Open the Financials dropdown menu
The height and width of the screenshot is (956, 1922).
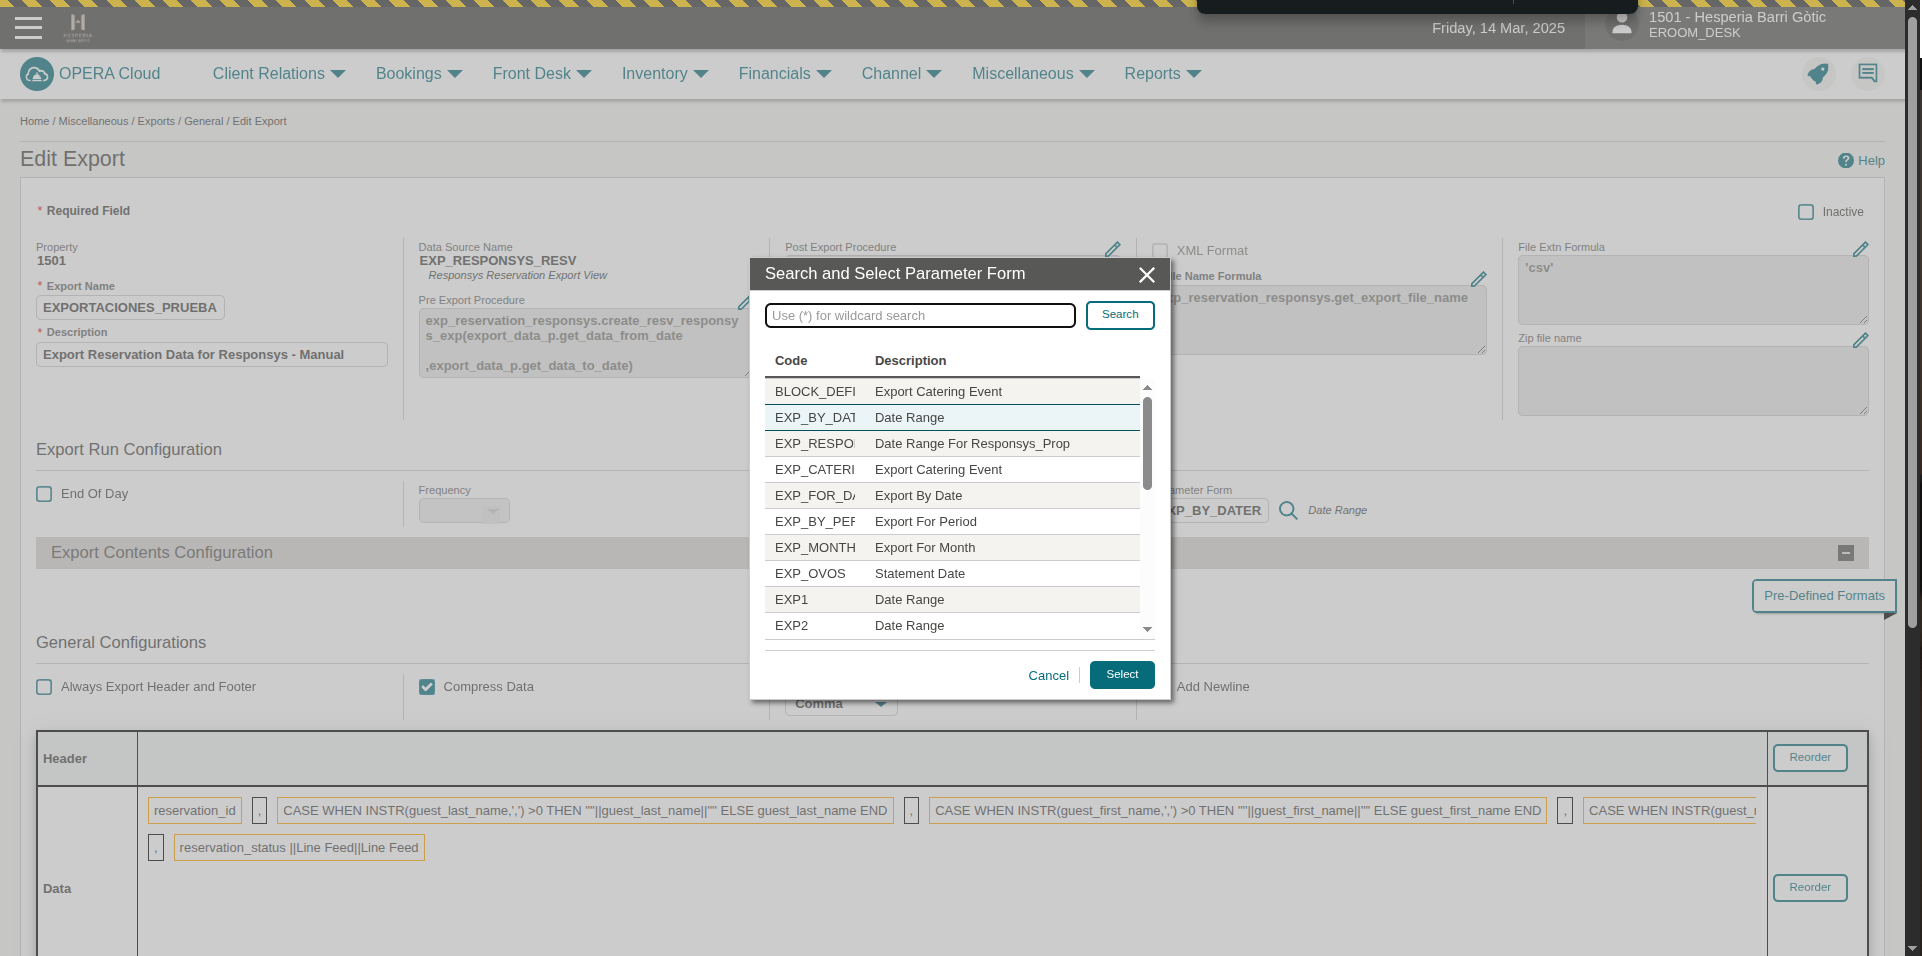[x=785, y=74]
